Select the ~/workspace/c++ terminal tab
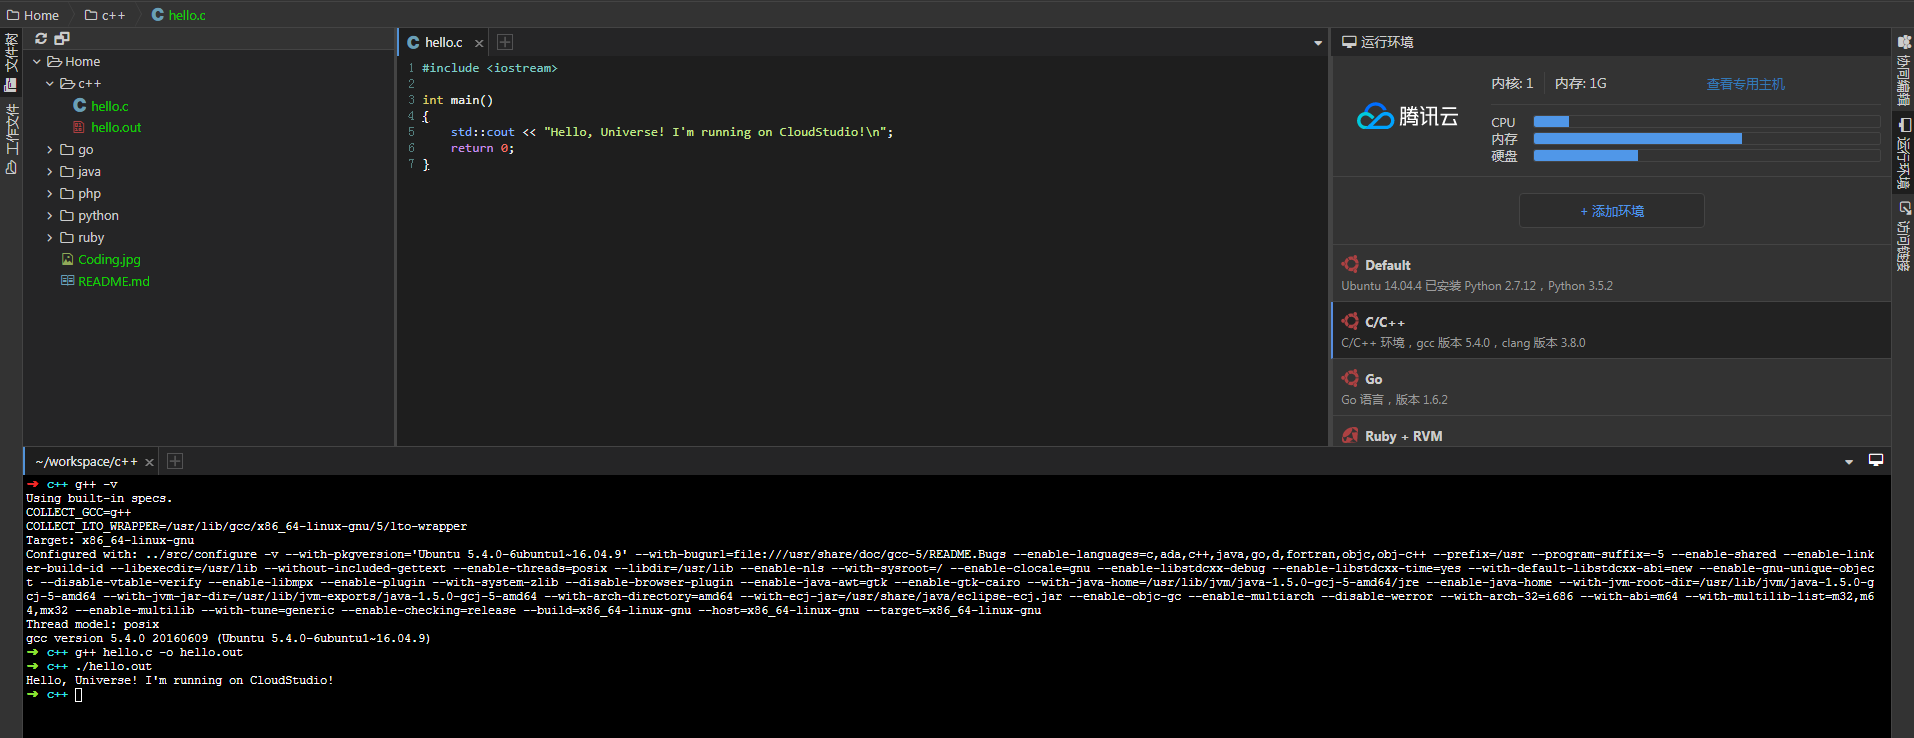Image resolution: width=1914 pixels, height=738 pixels. point(86,462)
